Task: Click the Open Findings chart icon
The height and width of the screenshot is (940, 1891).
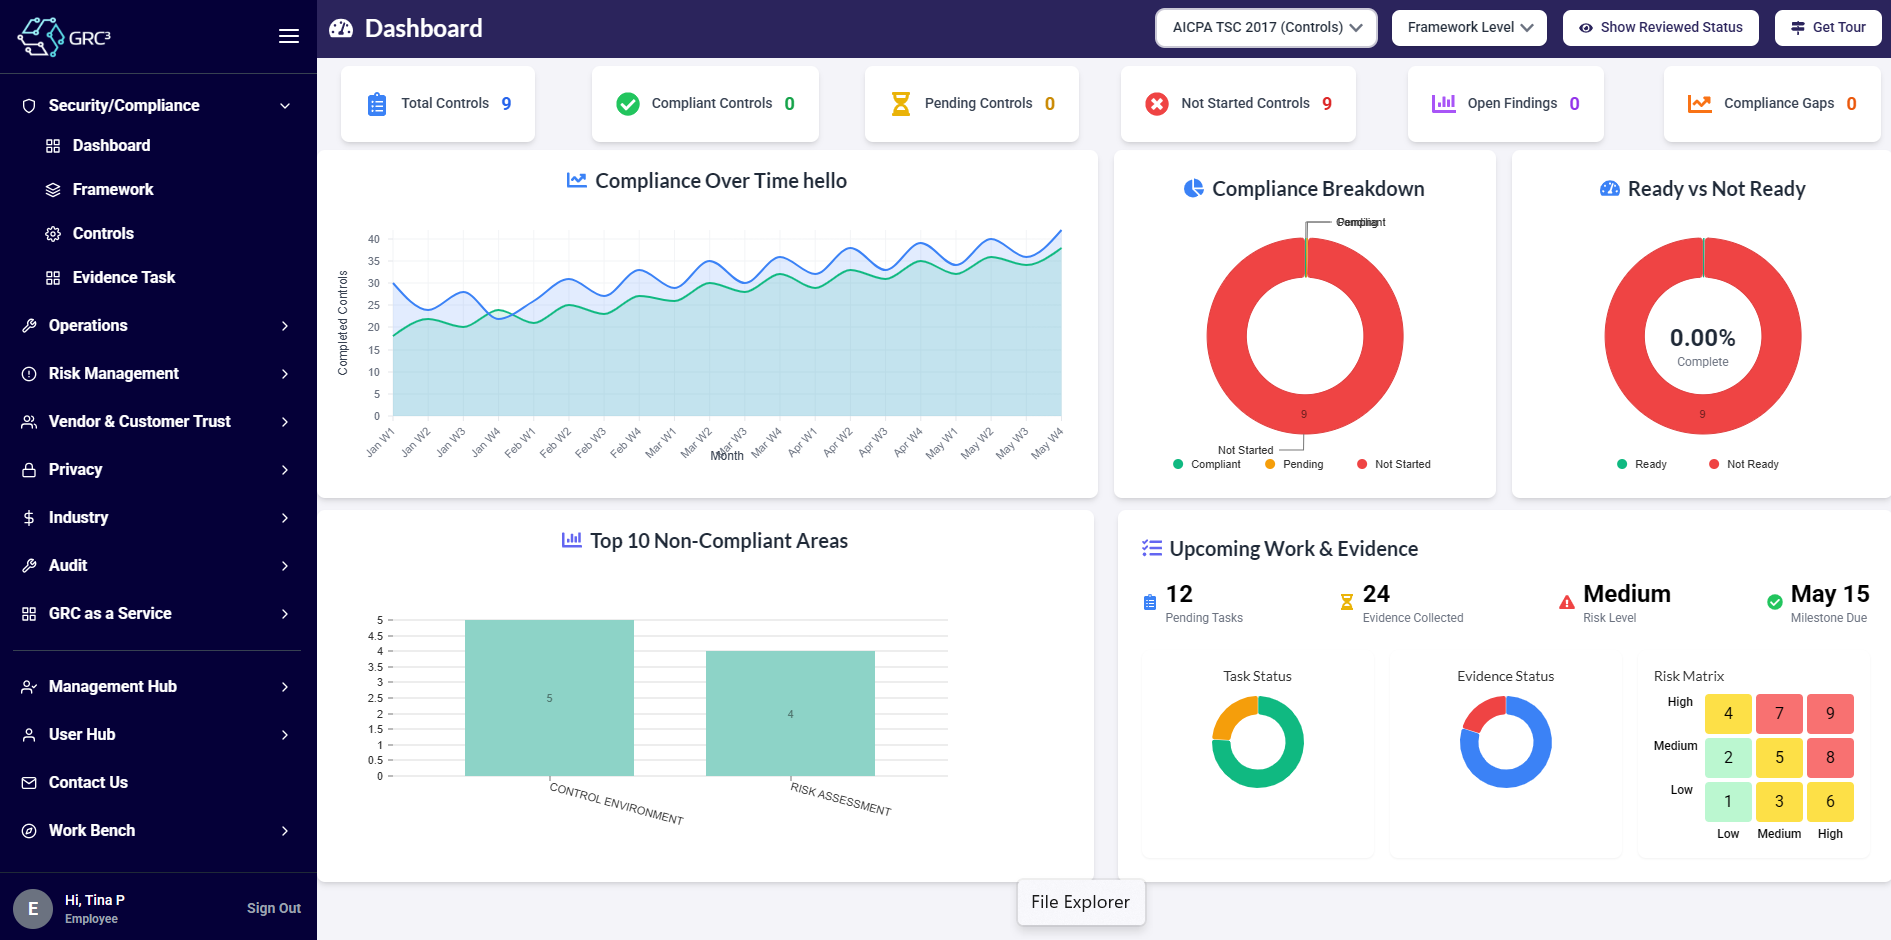Action: click(x=1443, y=103)
